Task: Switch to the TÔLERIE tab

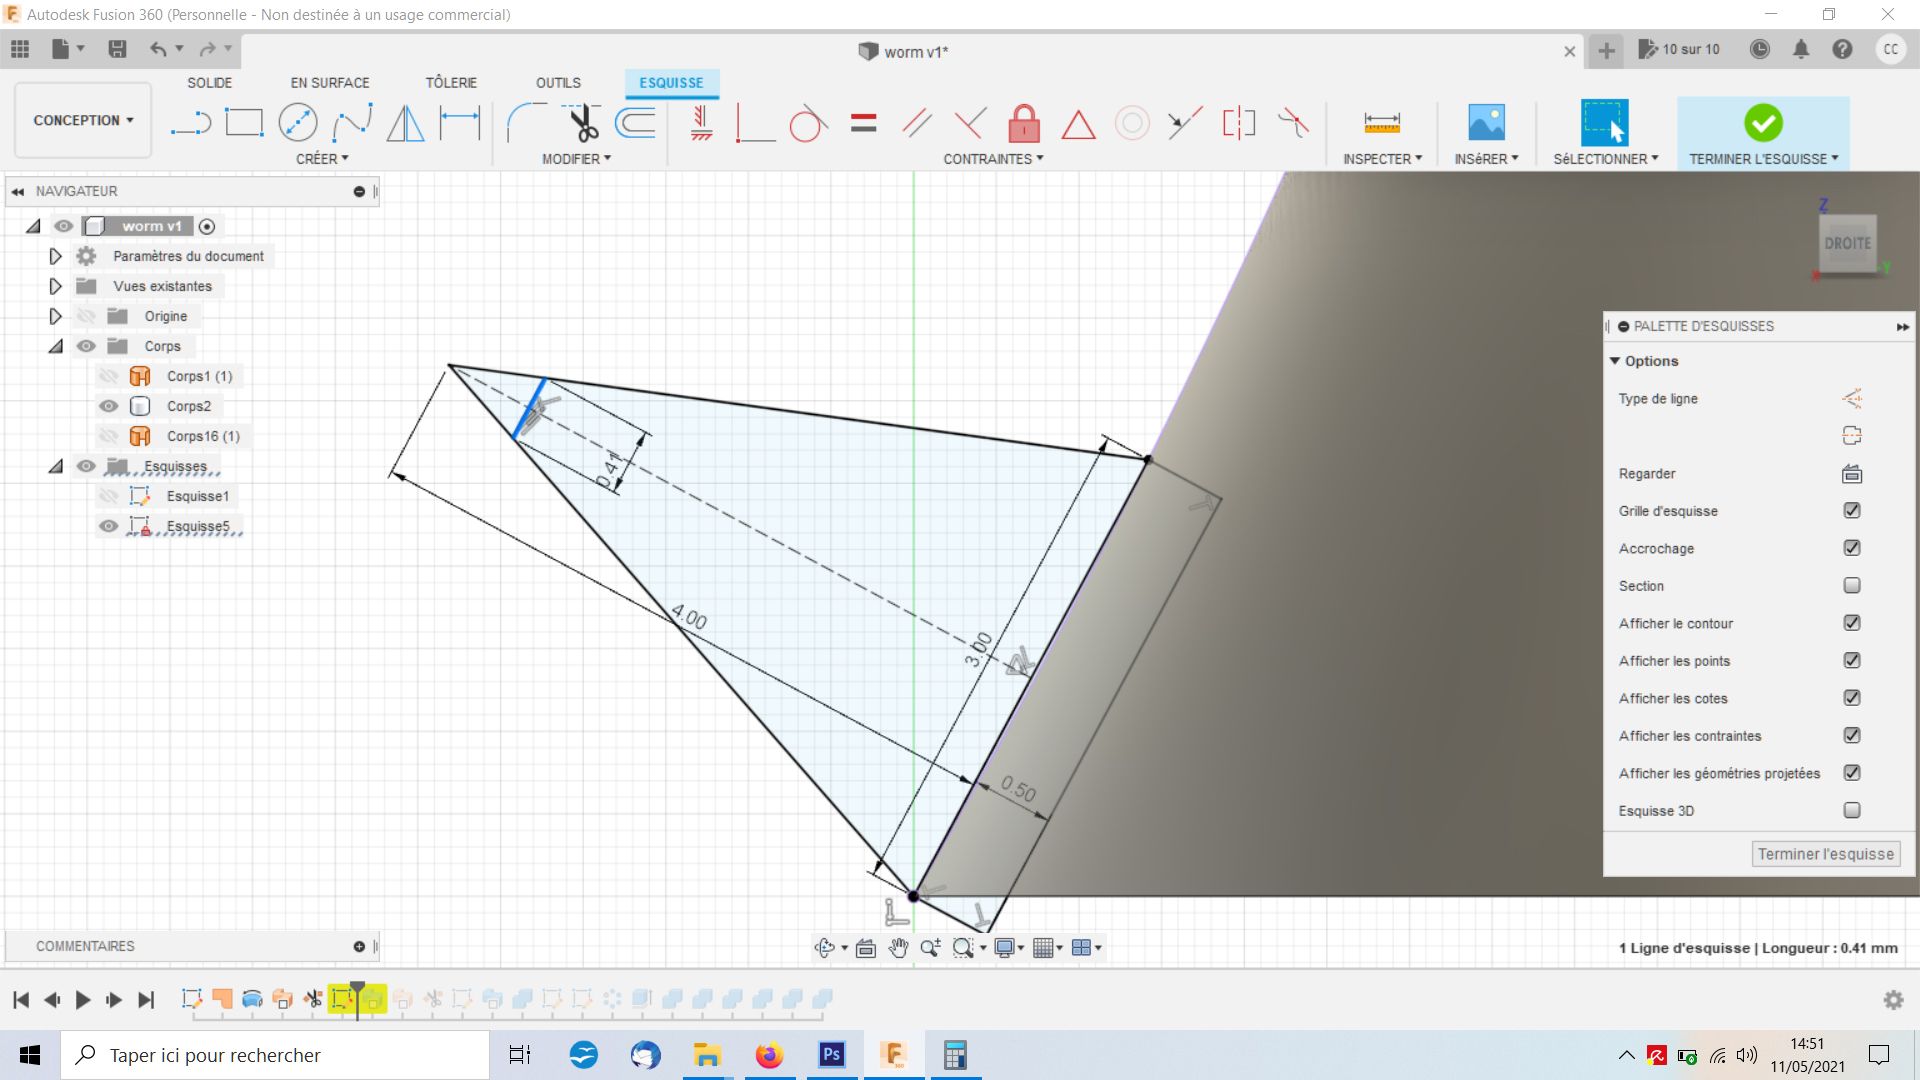Action: tap(451, 83)
